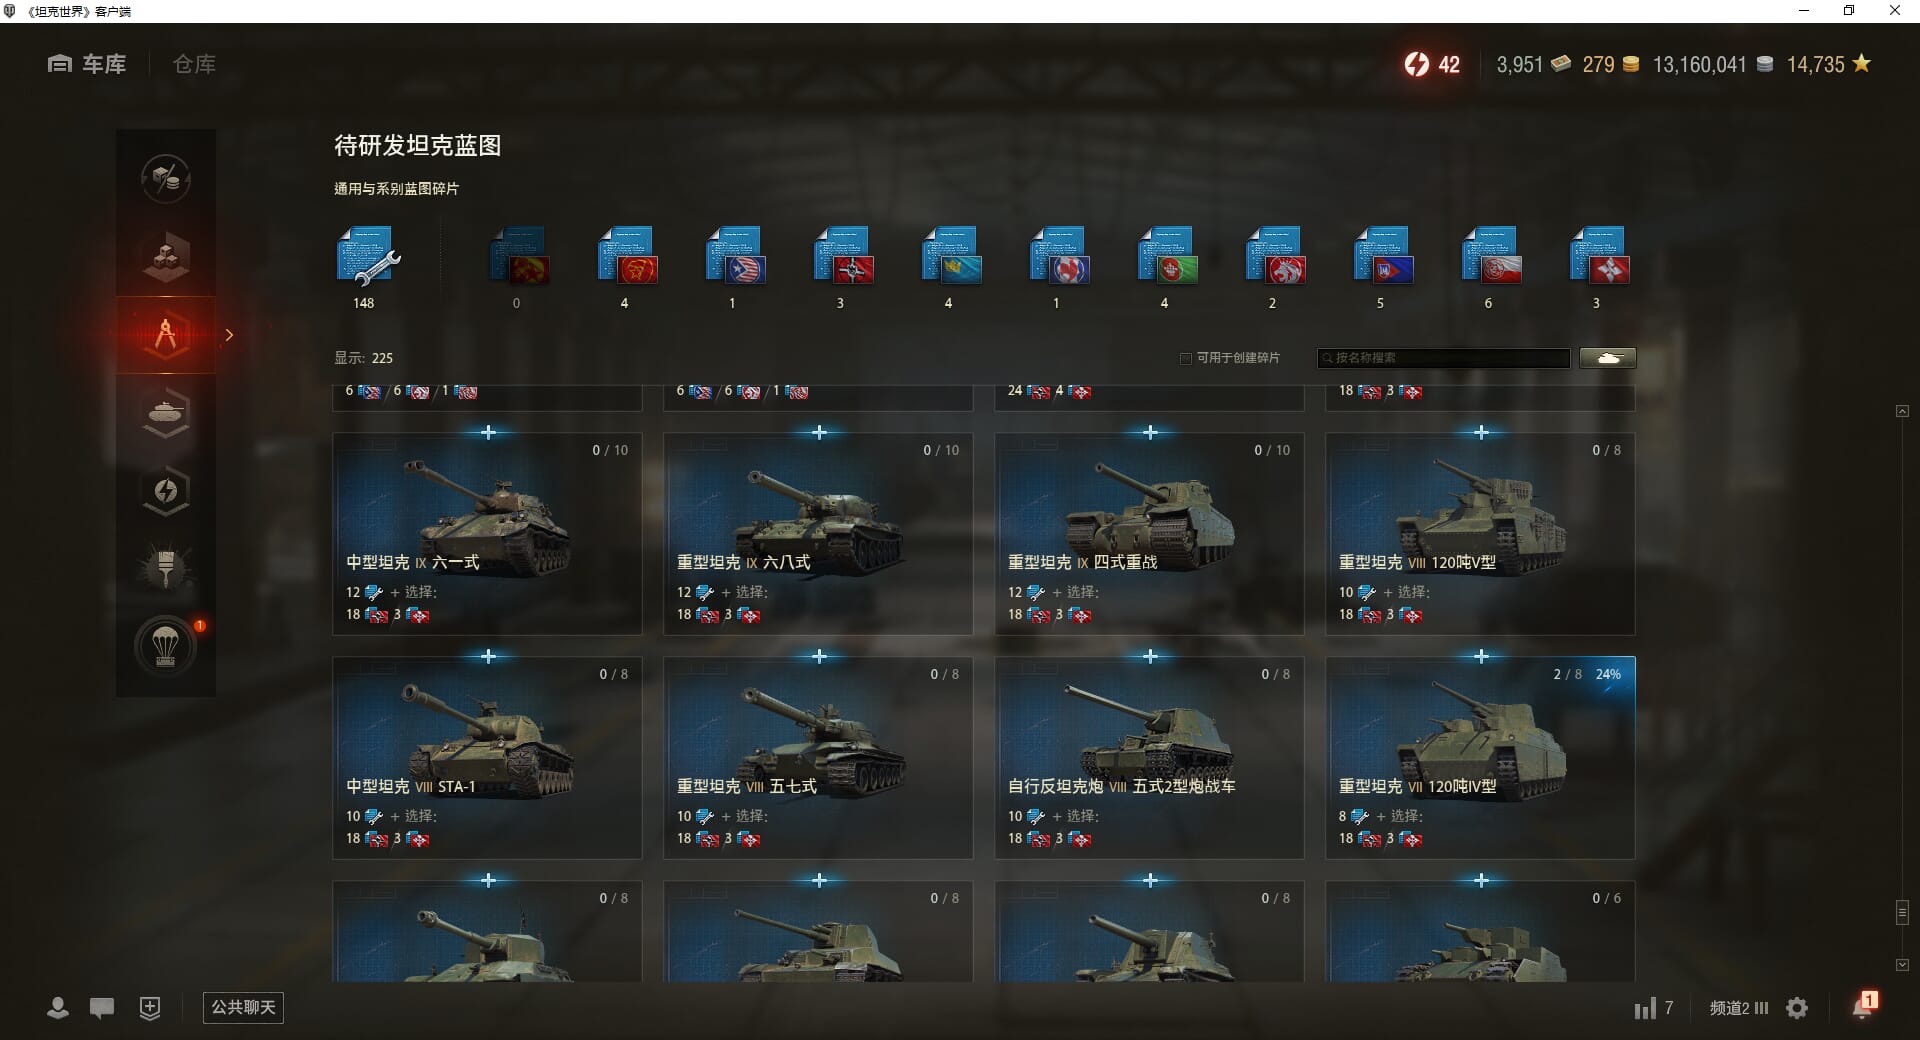This screenshot has height=1040, width=1920.
Task: Click the scroll-down arrow of the blueprint list
Action: click(x=1902, y=965)
